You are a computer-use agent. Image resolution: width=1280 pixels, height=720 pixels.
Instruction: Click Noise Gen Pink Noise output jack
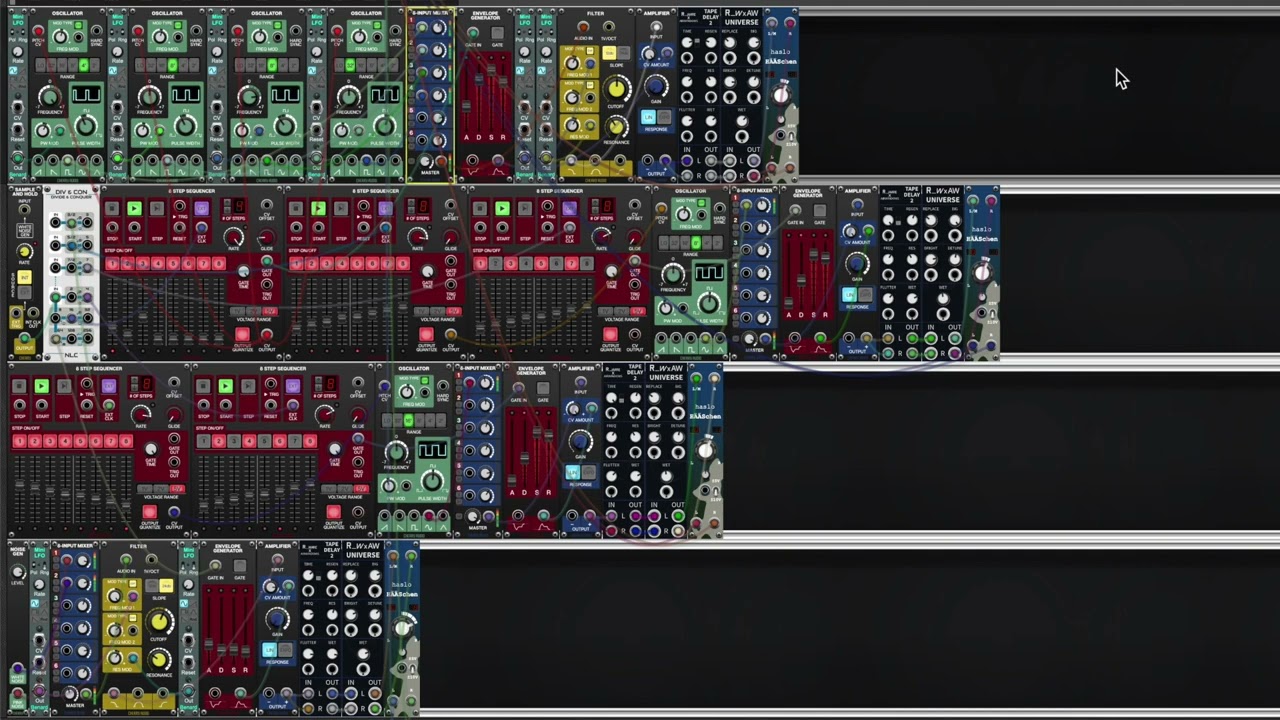pos(17,694)
